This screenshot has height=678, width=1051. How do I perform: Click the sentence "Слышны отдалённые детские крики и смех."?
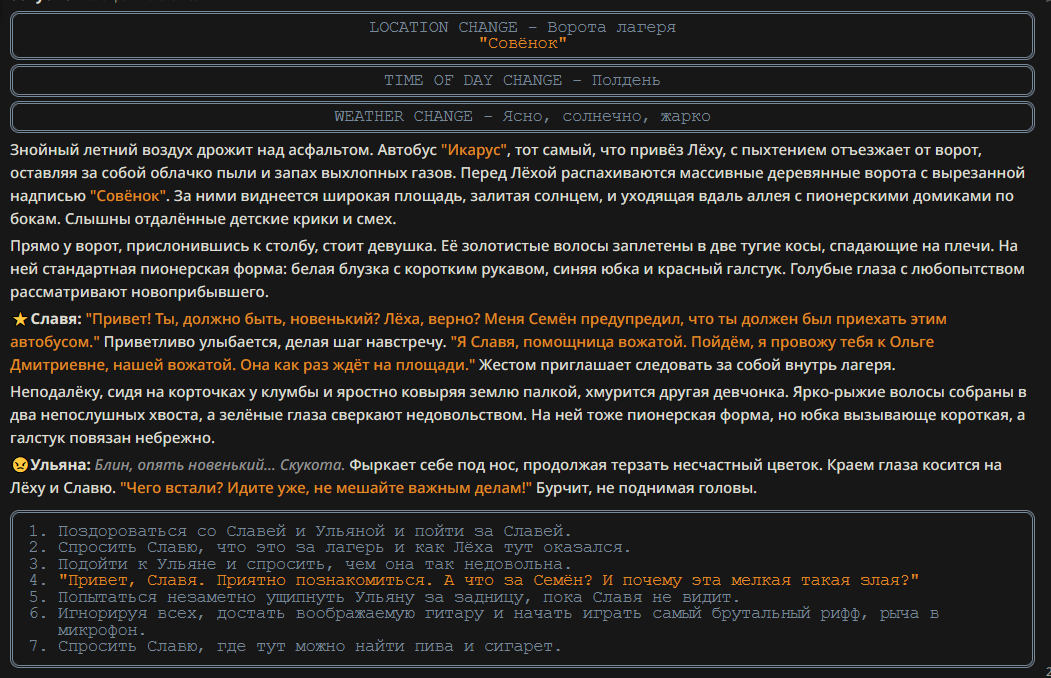231,219
